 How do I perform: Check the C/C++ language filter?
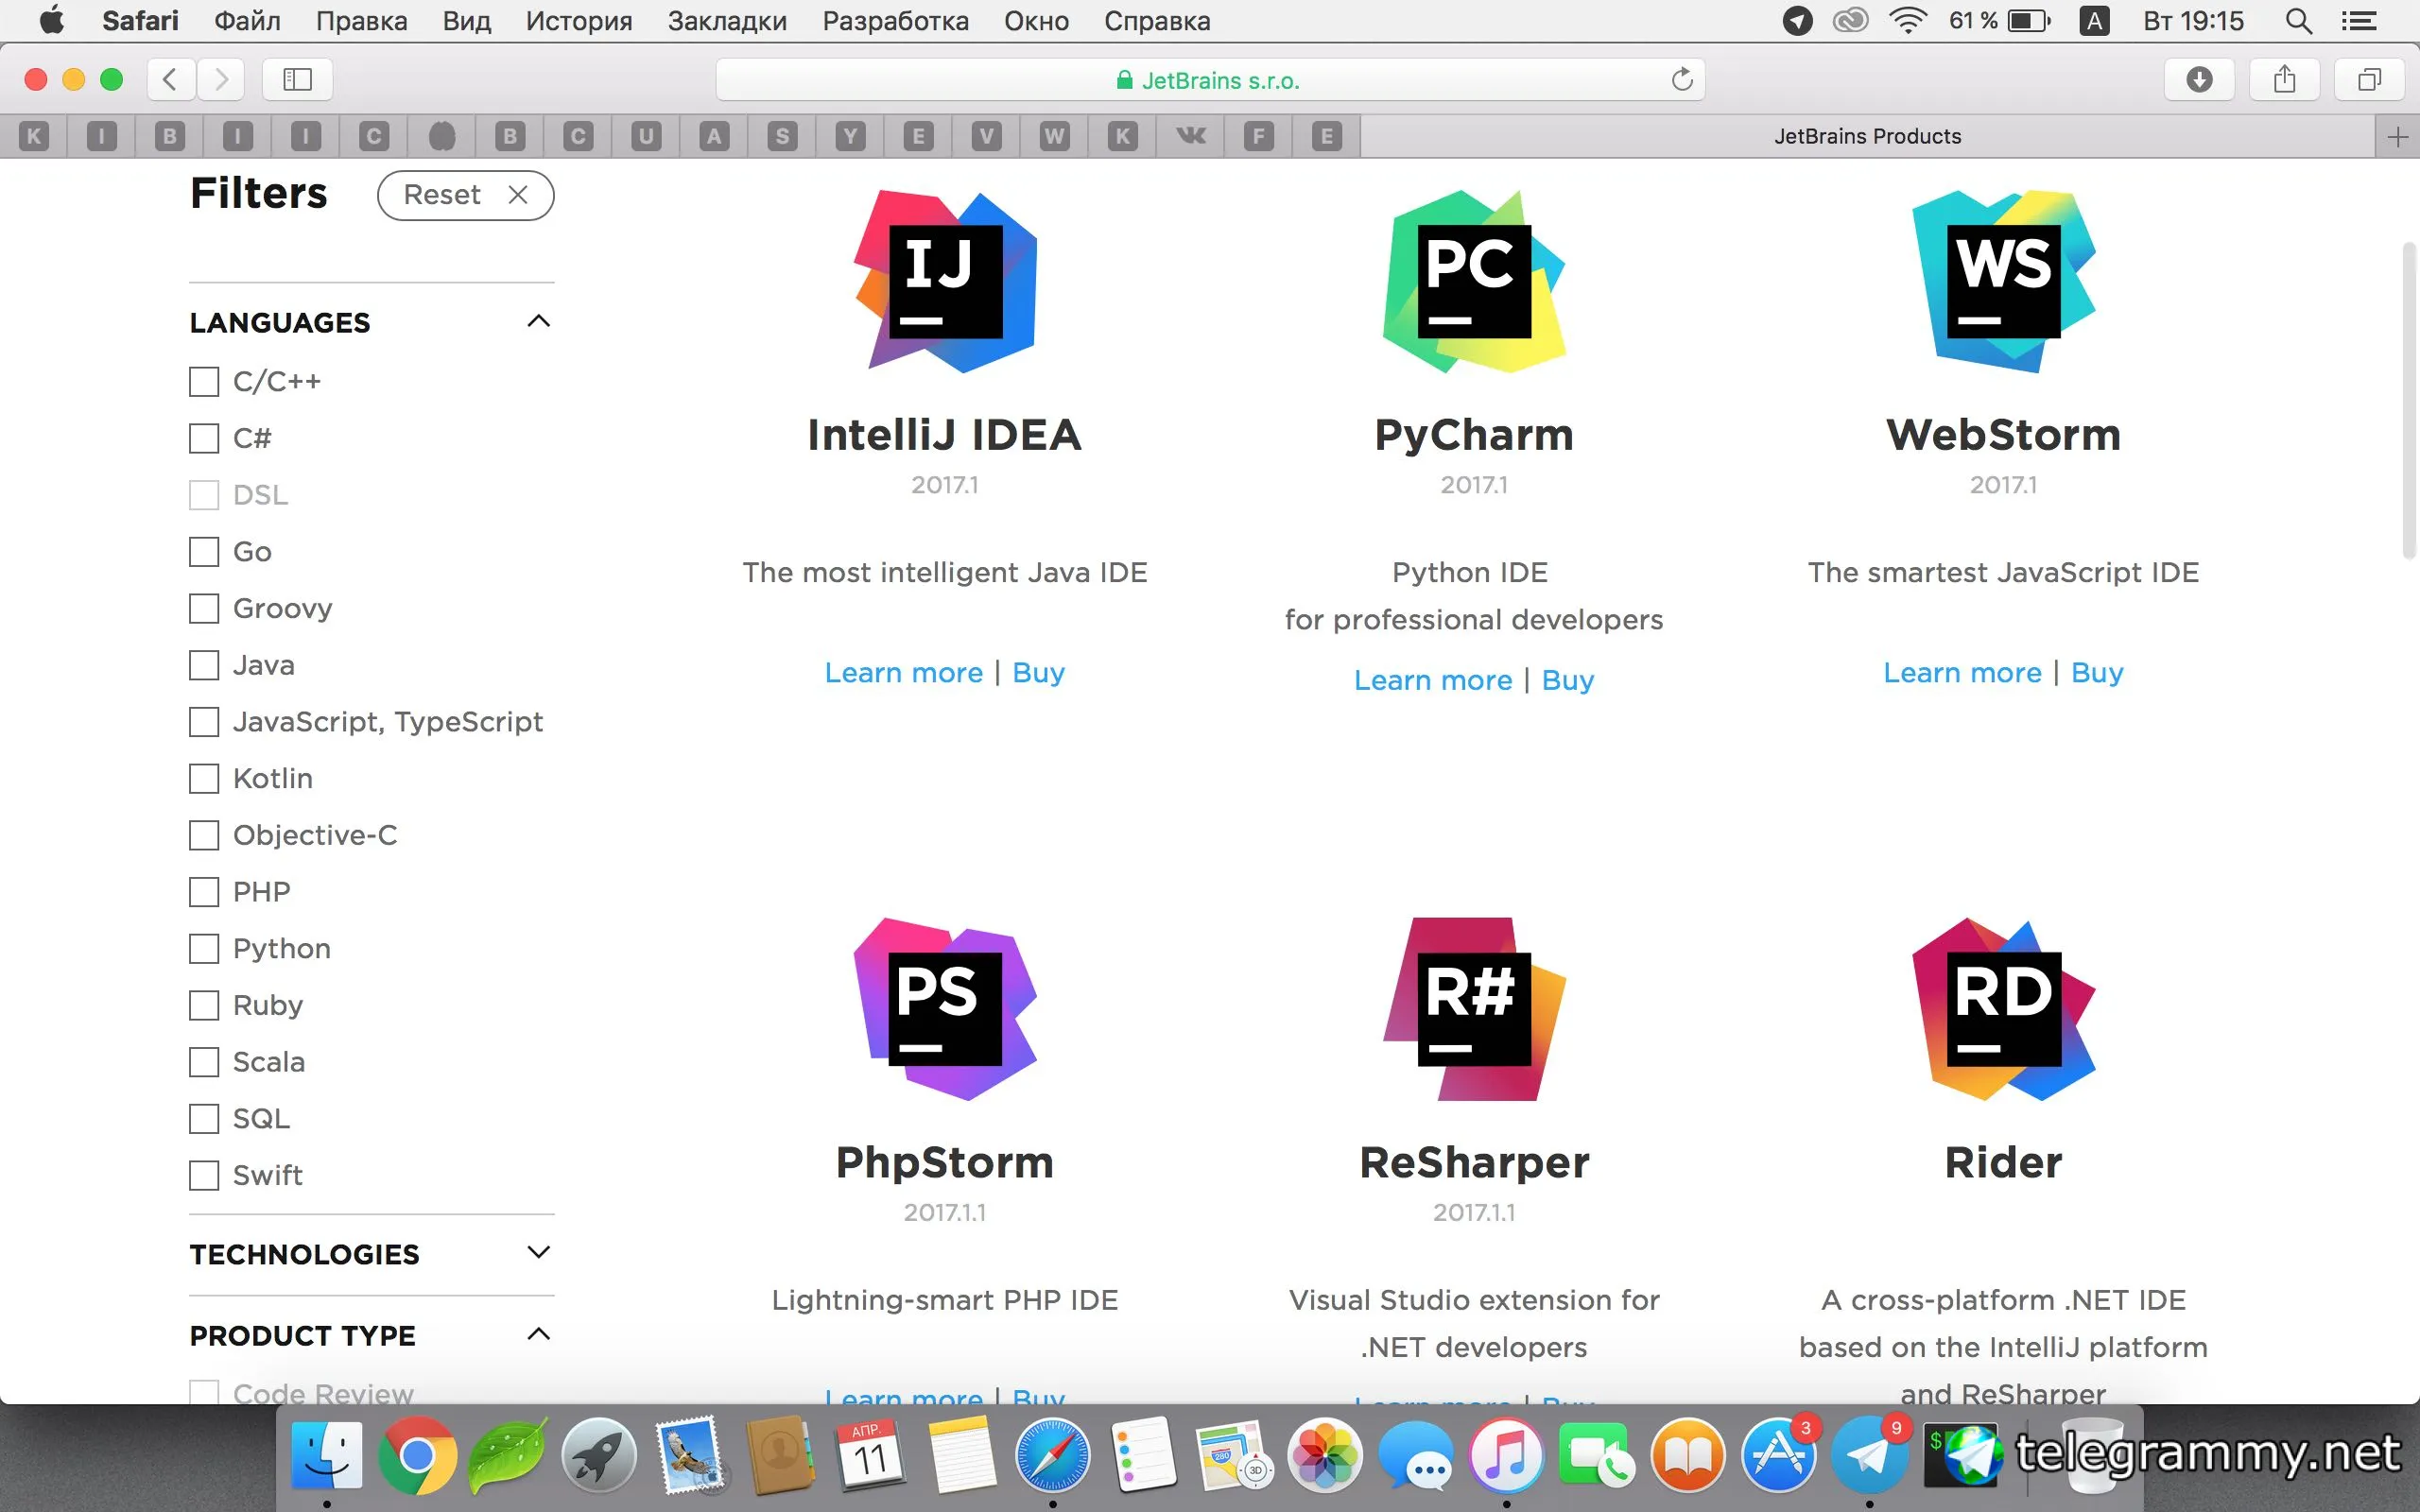(x=204, y=381)
